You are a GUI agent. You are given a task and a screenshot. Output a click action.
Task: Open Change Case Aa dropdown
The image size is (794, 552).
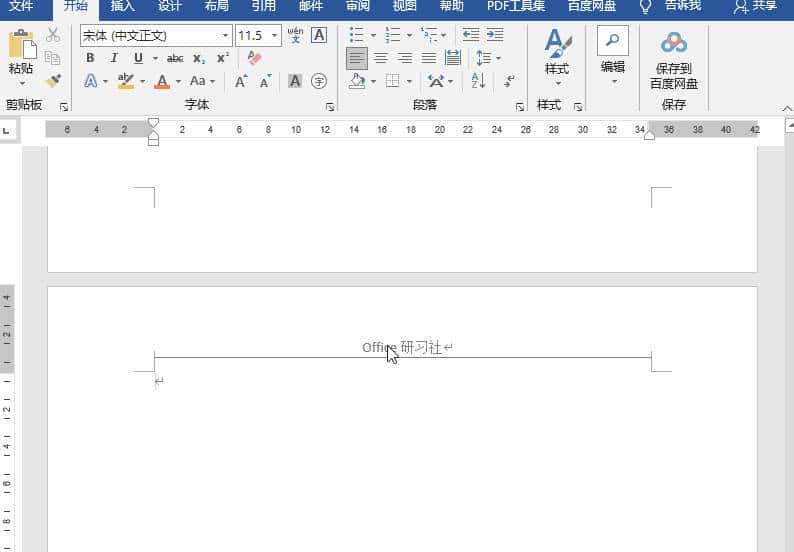coord(202,81)
